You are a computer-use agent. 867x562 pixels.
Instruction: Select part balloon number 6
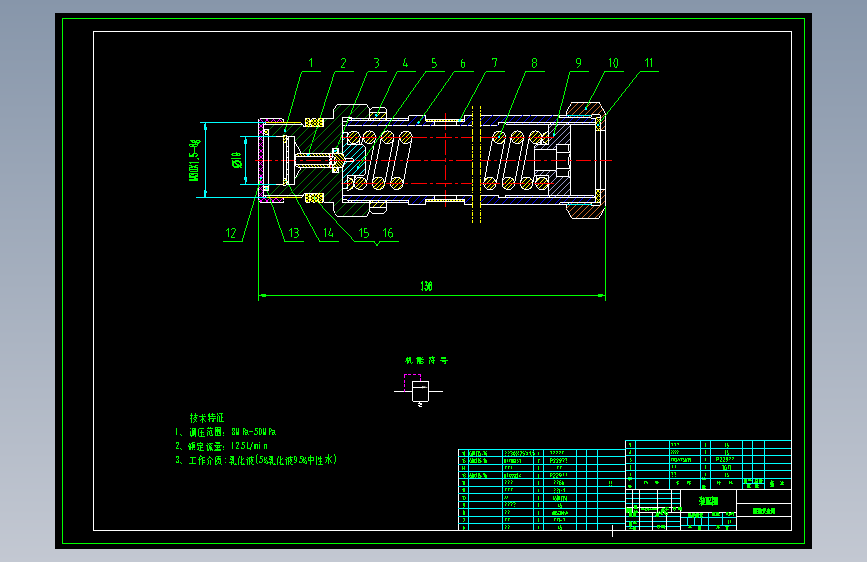(463, 64)
